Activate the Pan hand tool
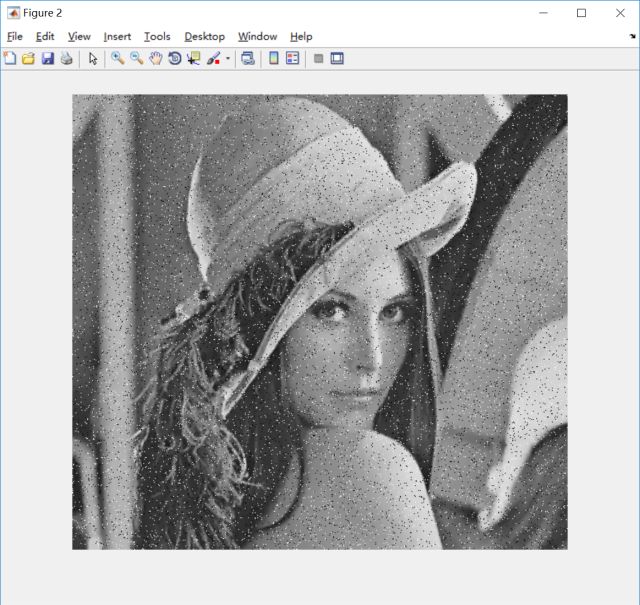The image size is (640, 605). click(155, 59)
